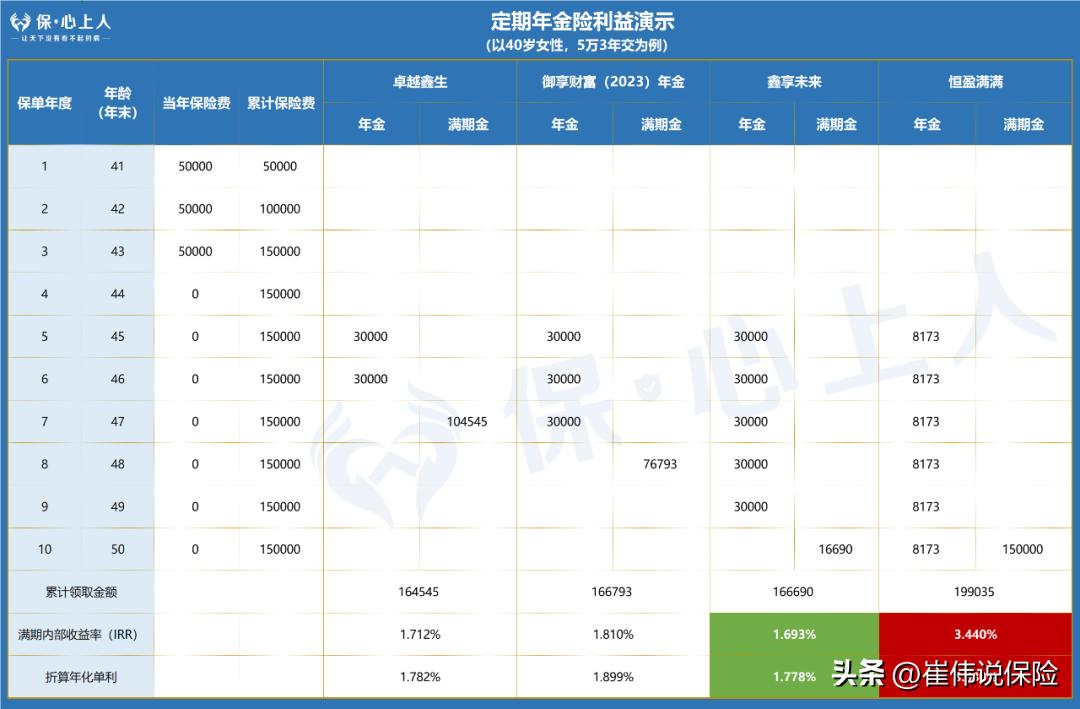1080x709 pixels.
Task: Select the age cell 45
Action: click(x=118, y=337)
